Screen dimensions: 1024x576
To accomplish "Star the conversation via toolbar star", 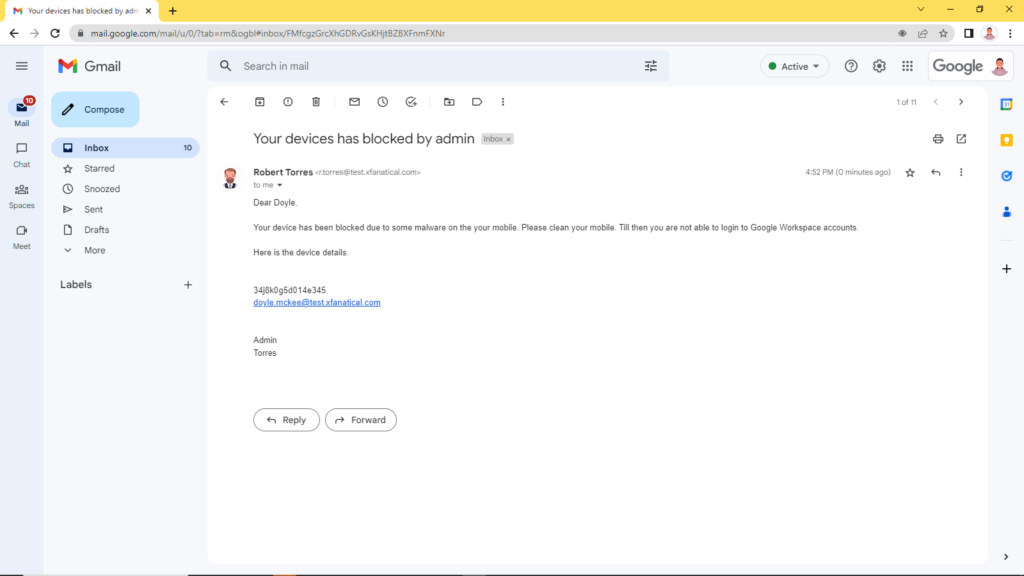I will (x=910, y=172).
